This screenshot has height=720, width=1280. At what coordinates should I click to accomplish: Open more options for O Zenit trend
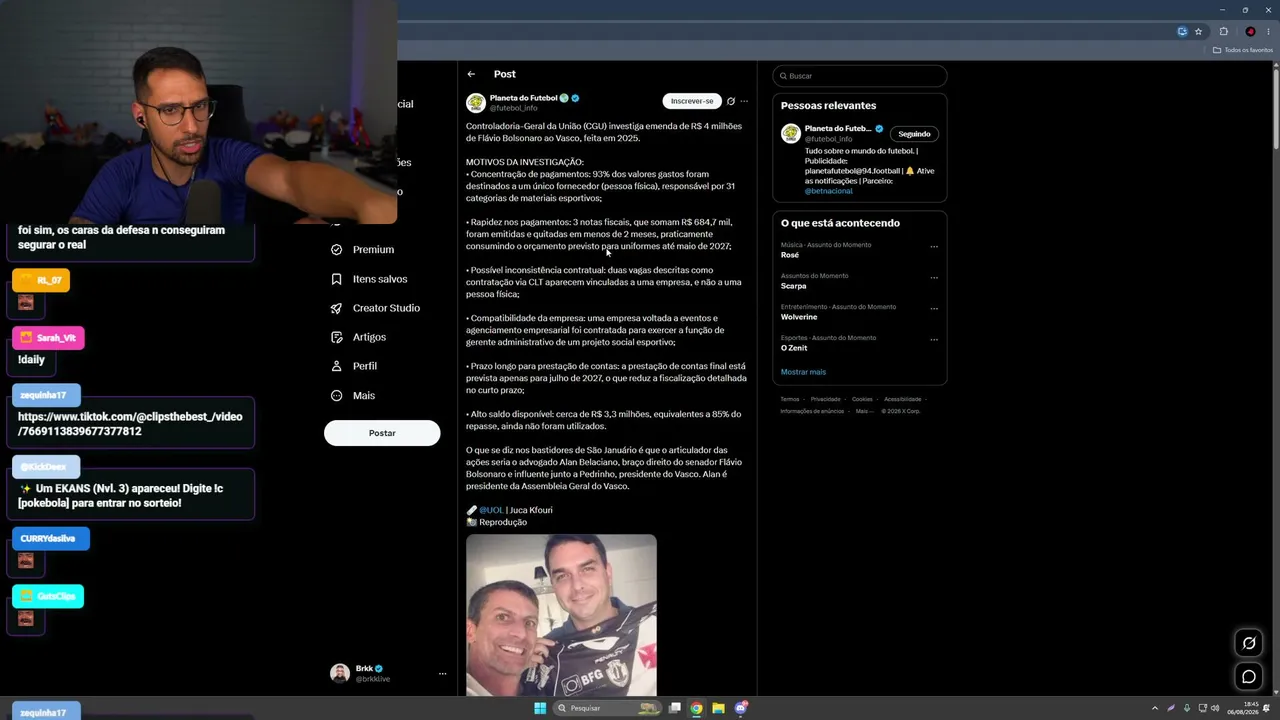934,339
